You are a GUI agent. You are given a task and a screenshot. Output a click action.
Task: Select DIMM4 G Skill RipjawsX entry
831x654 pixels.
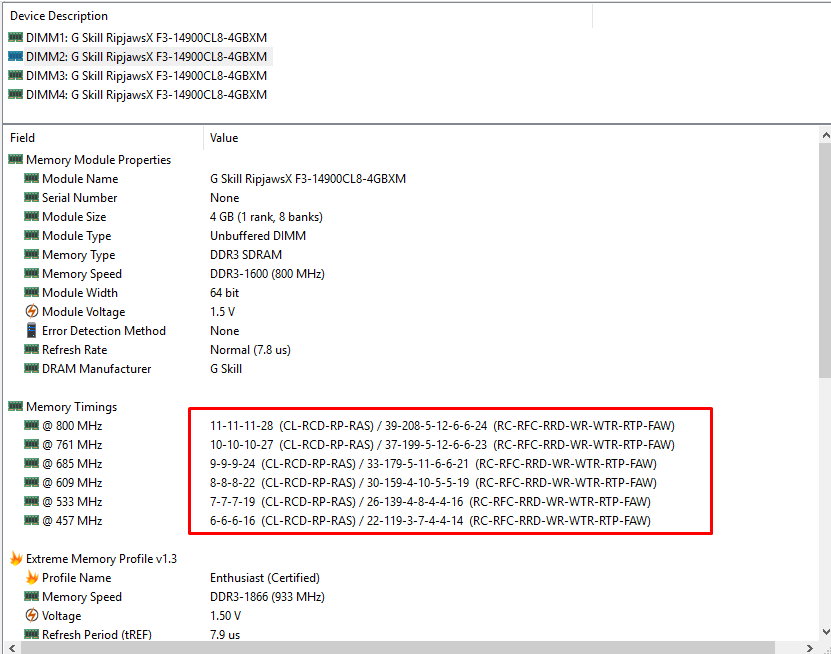(146, 95)
